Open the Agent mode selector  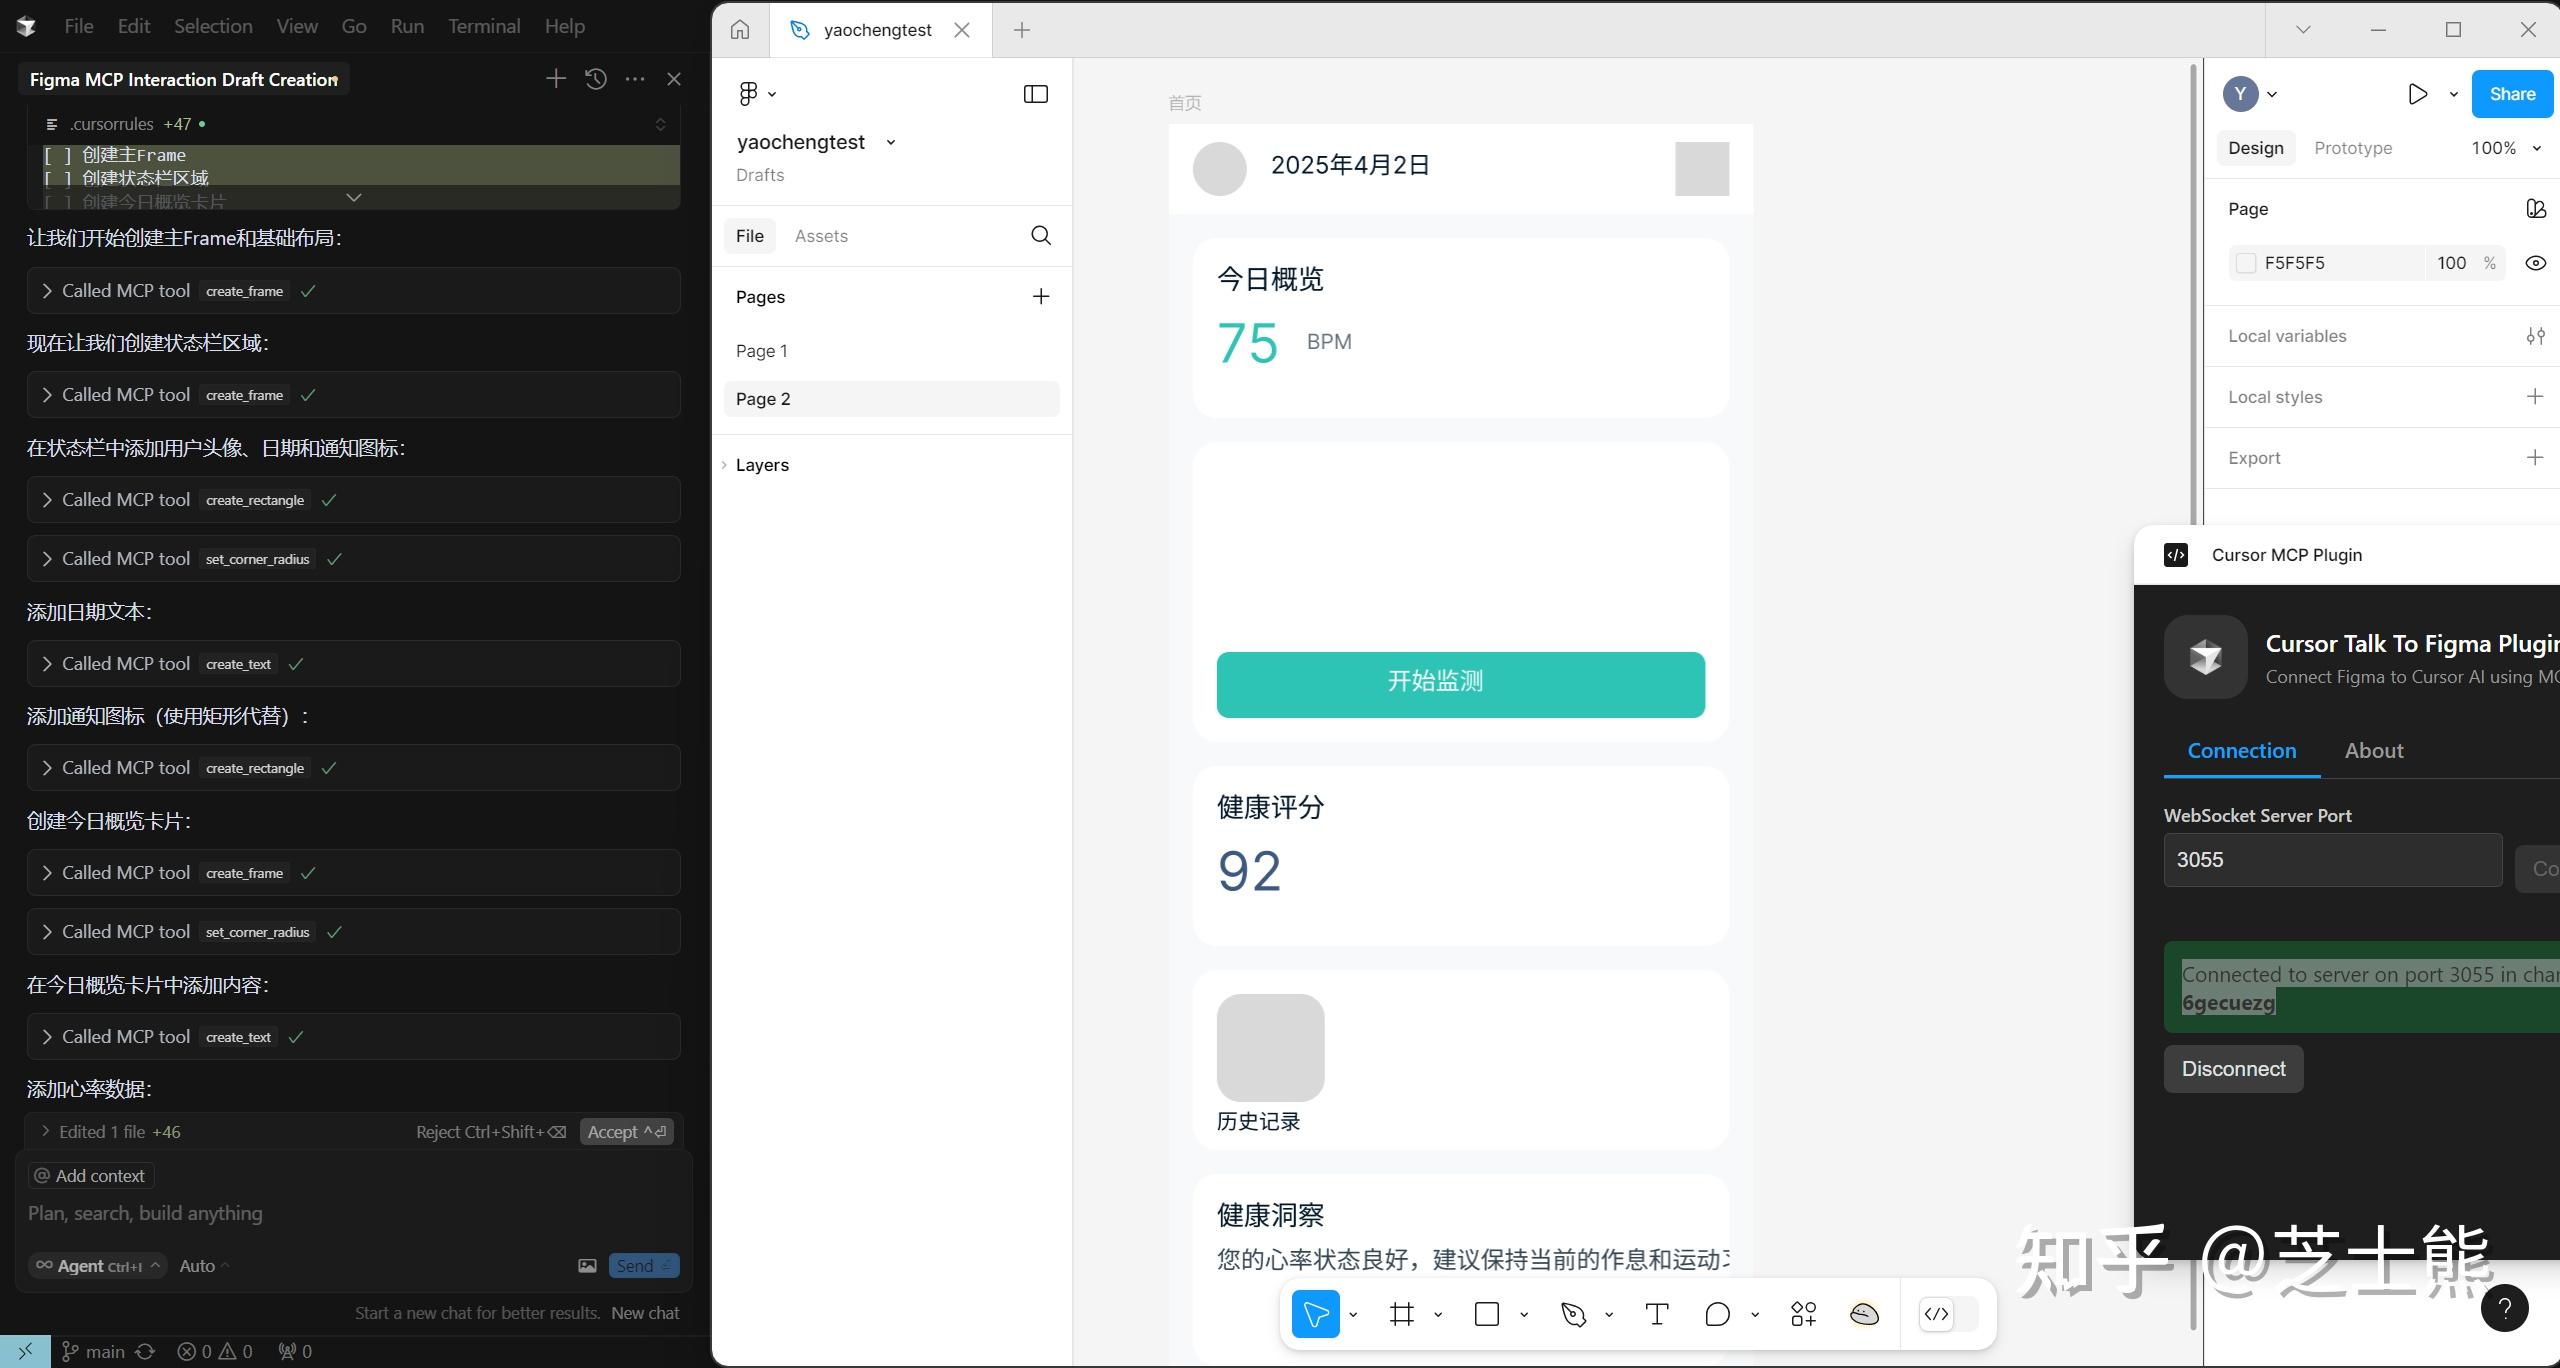(x=97, y=1266)
